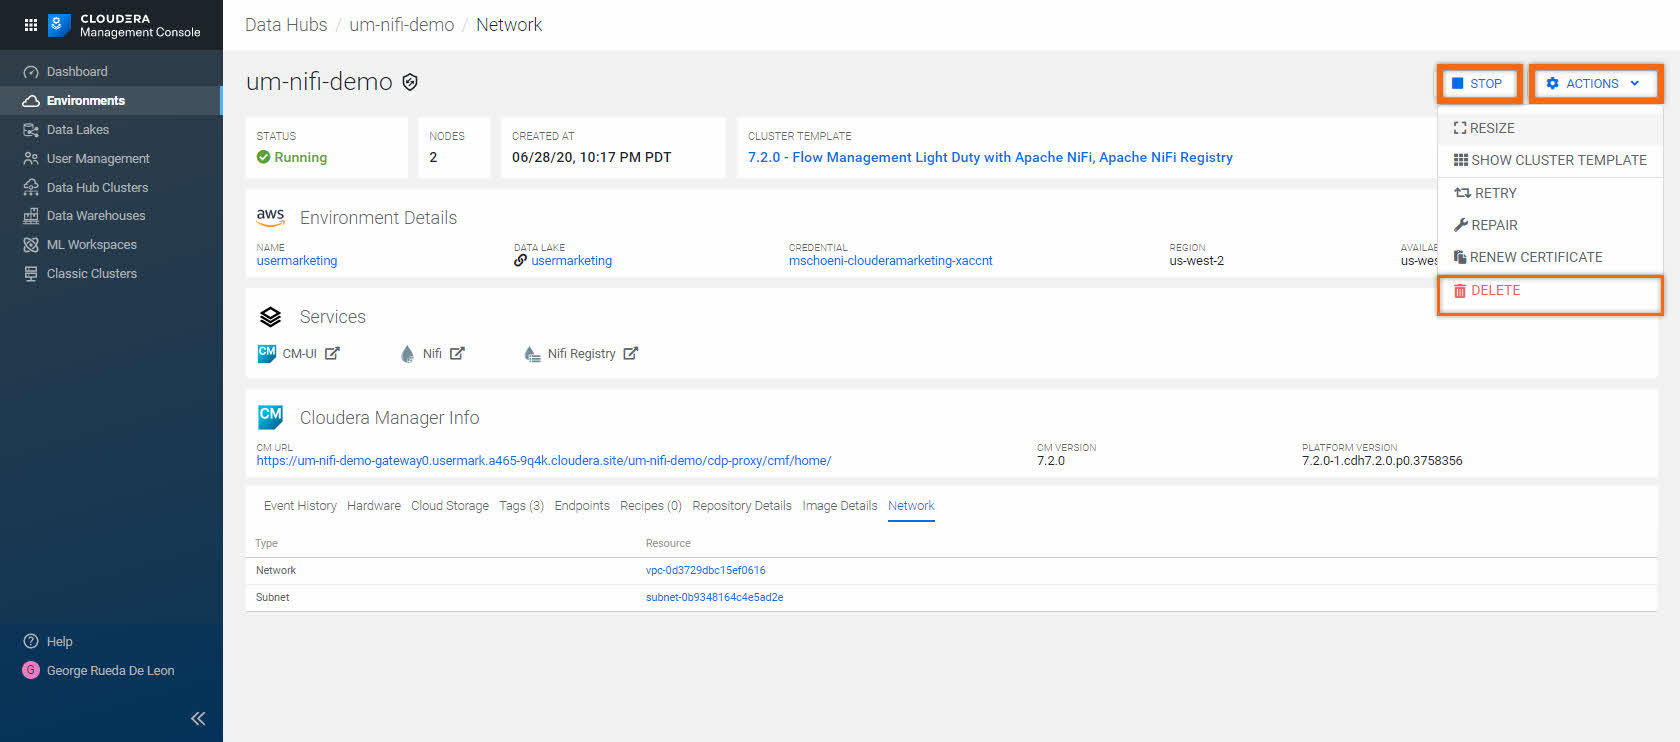Click the Data Hub Clusters icon
1680x742 pixels.
[31, 188]
